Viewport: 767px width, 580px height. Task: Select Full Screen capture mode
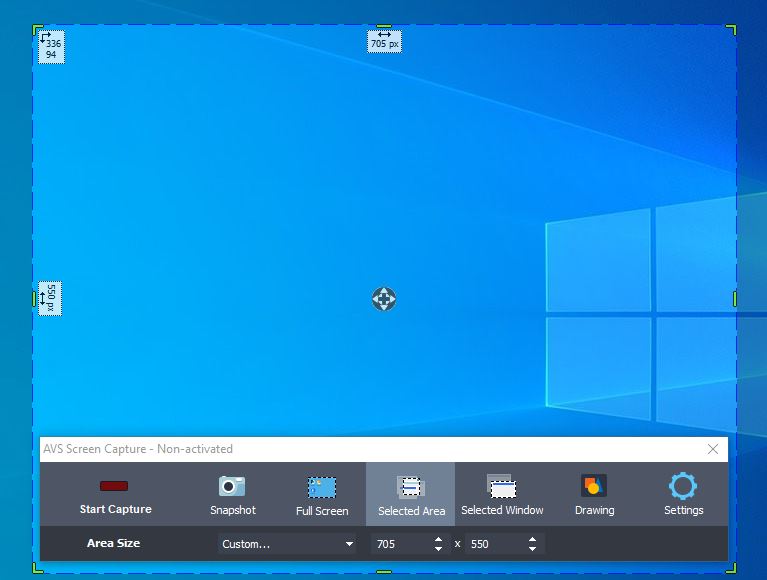pyautogui.click(x=322, y=494)
